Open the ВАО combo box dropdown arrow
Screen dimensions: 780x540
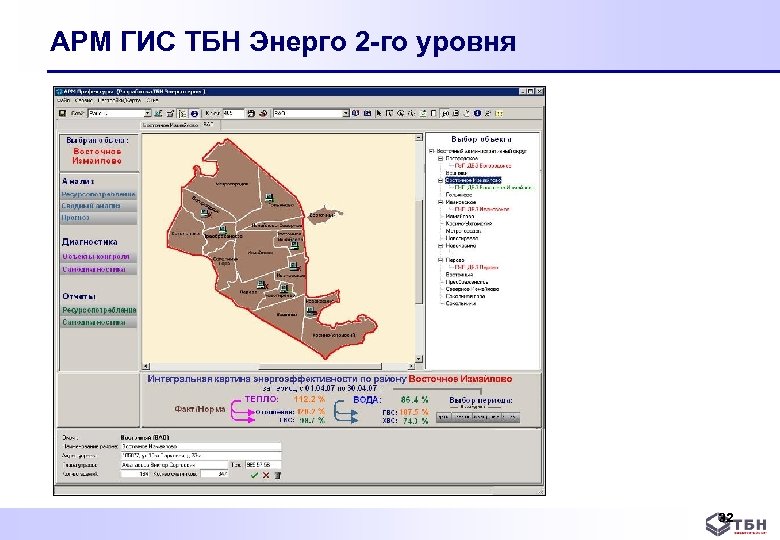[346, 113]
